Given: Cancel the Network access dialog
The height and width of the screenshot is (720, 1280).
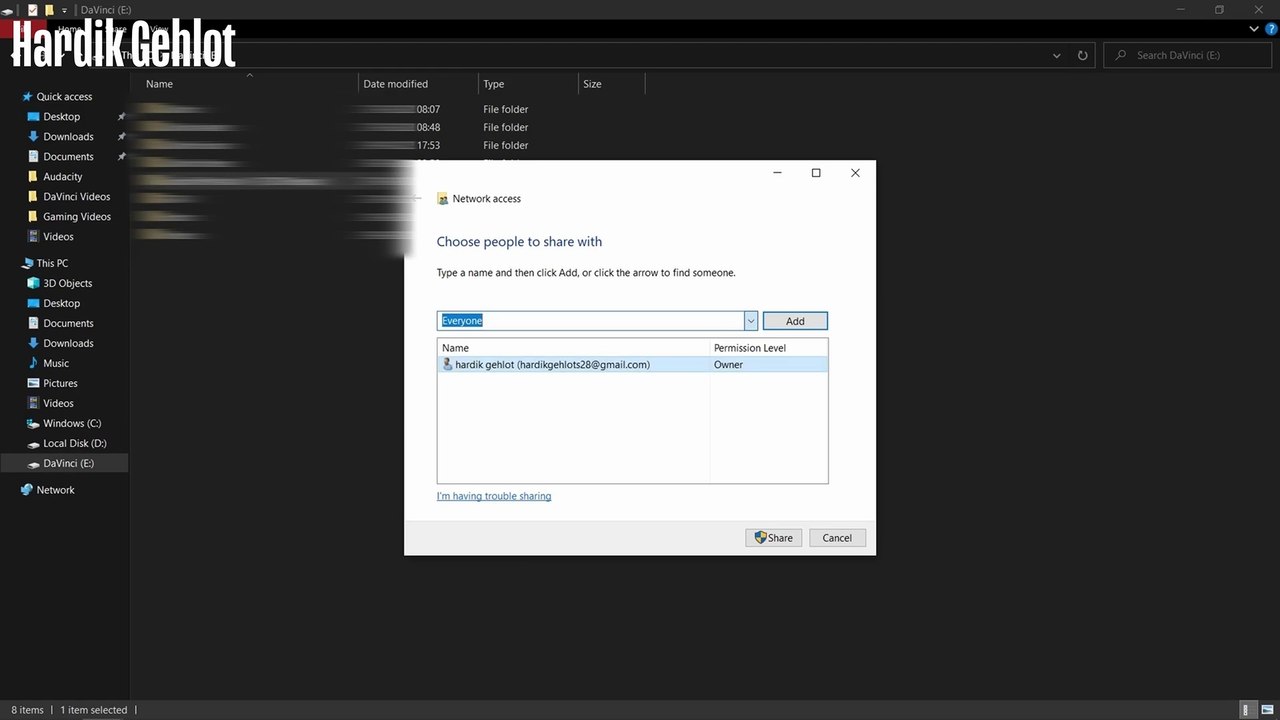Looking at the screenshot, I should tap(837, 538).
